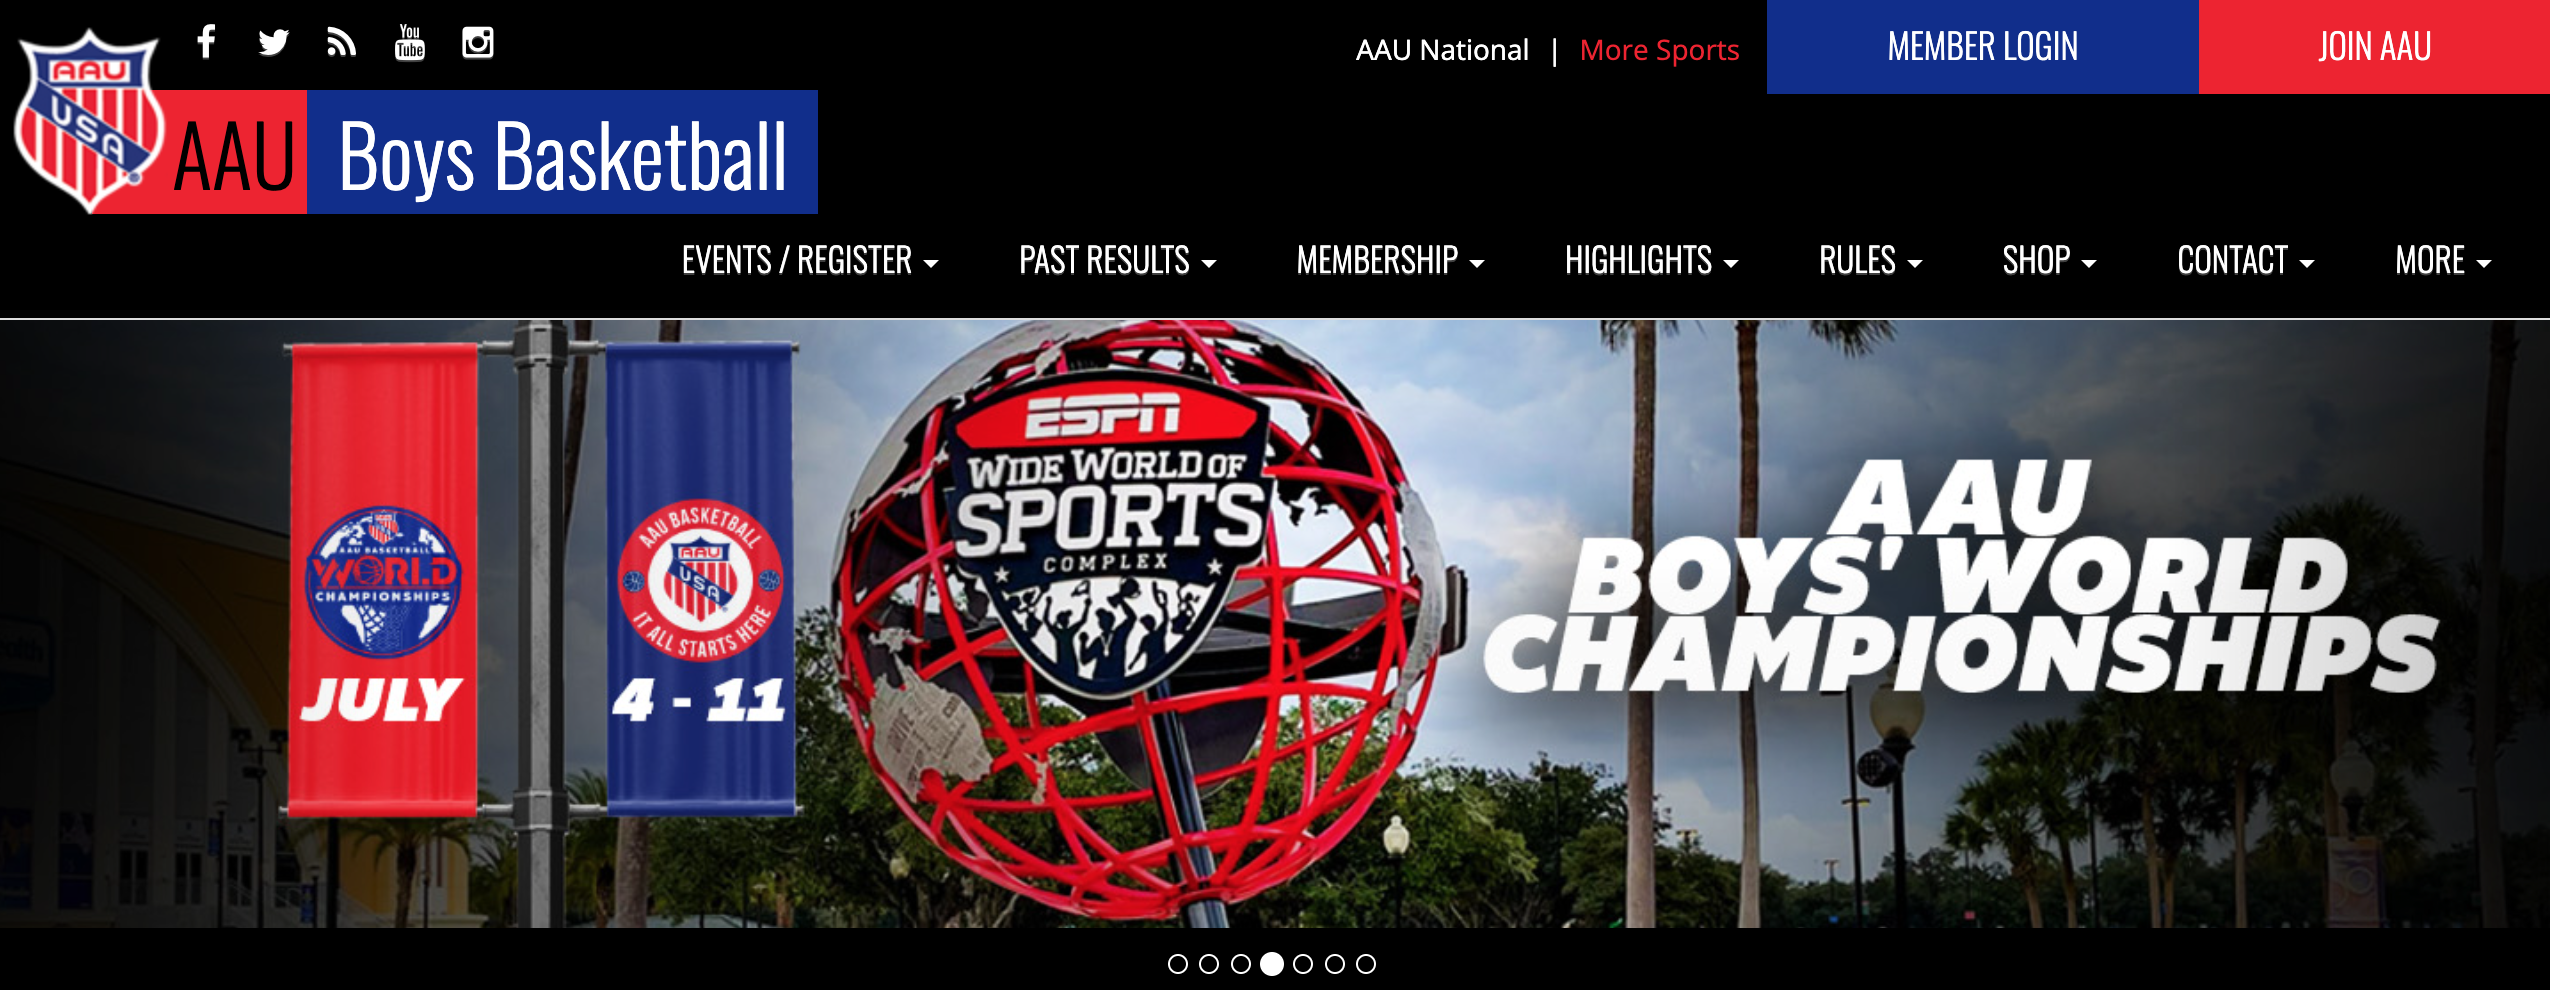Open the Instagram icon
Viewport: 2550px width, 990px height.
tap(478, 43)
